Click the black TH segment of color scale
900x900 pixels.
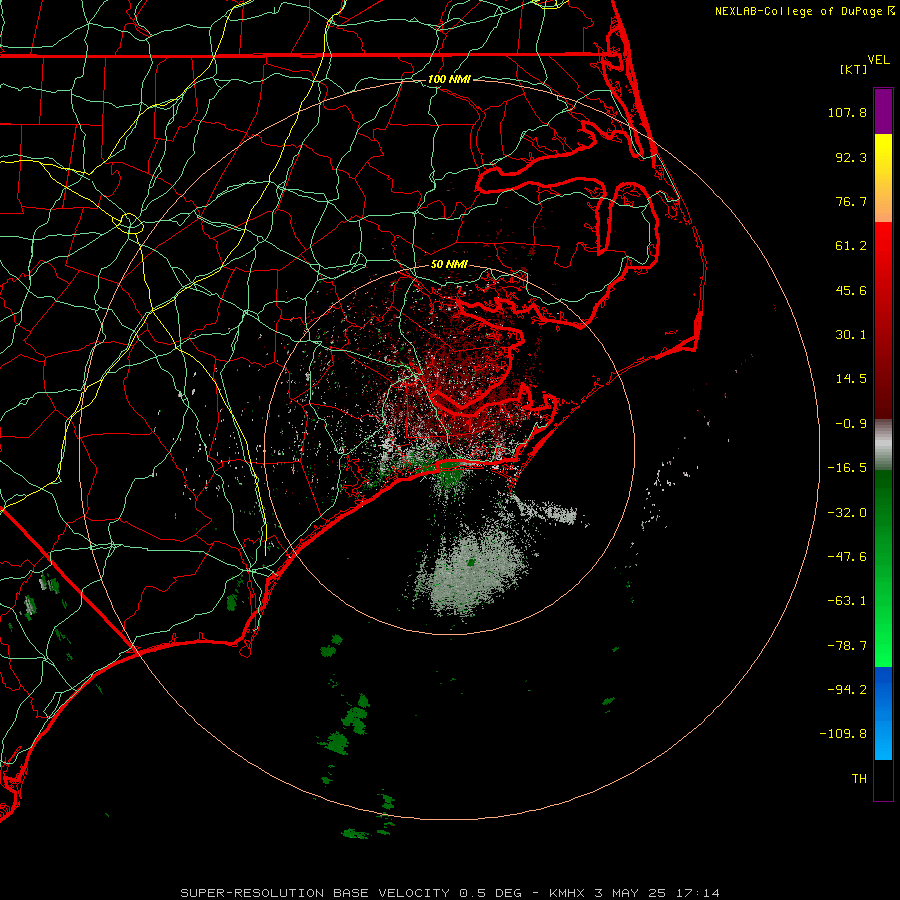883,779
